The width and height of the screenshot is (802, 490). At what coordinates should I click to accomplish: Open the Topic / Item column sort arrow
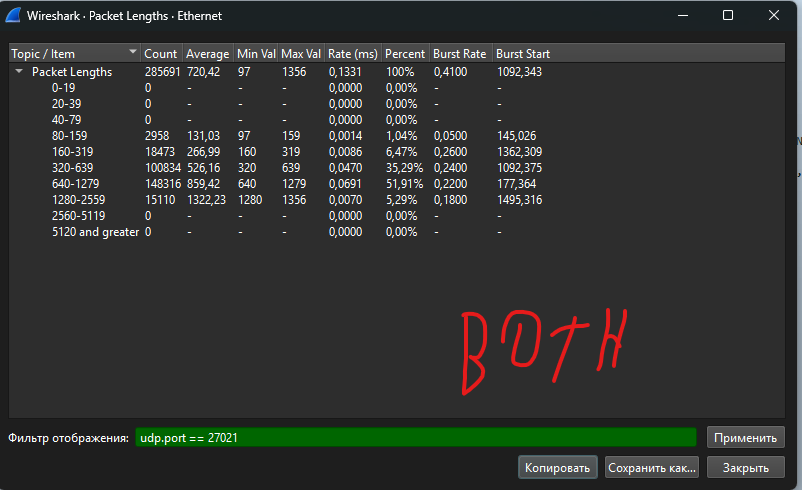pos(133,53)
